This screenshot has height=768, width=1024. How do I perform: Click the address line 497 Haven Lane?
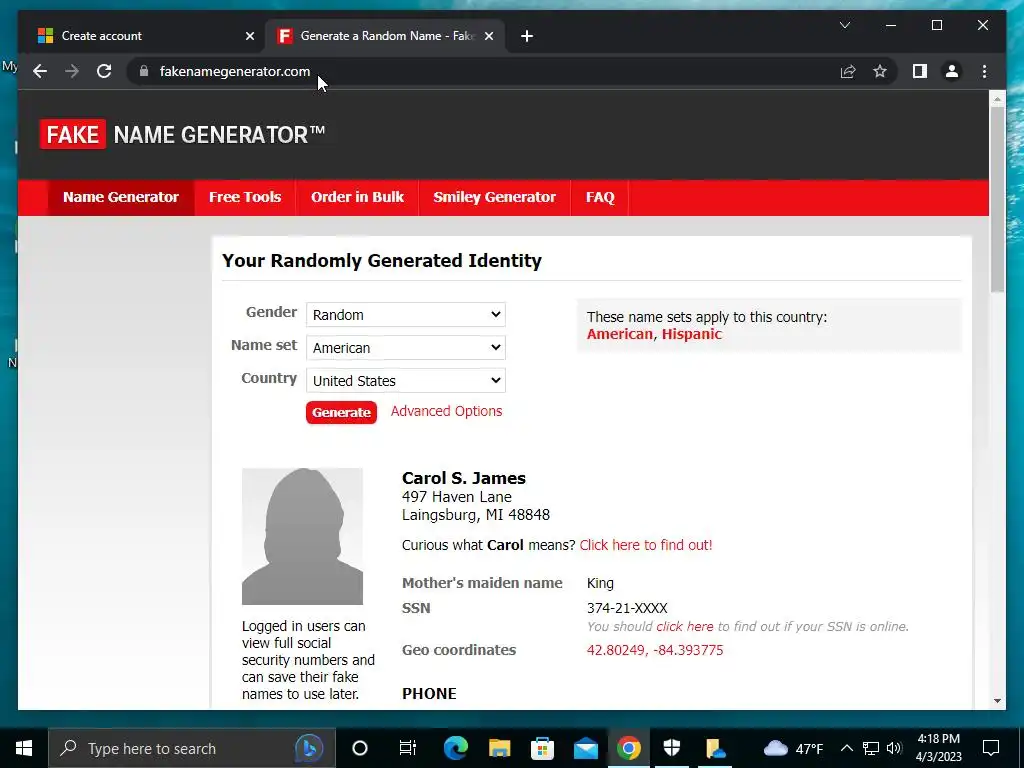pos(456,497)
